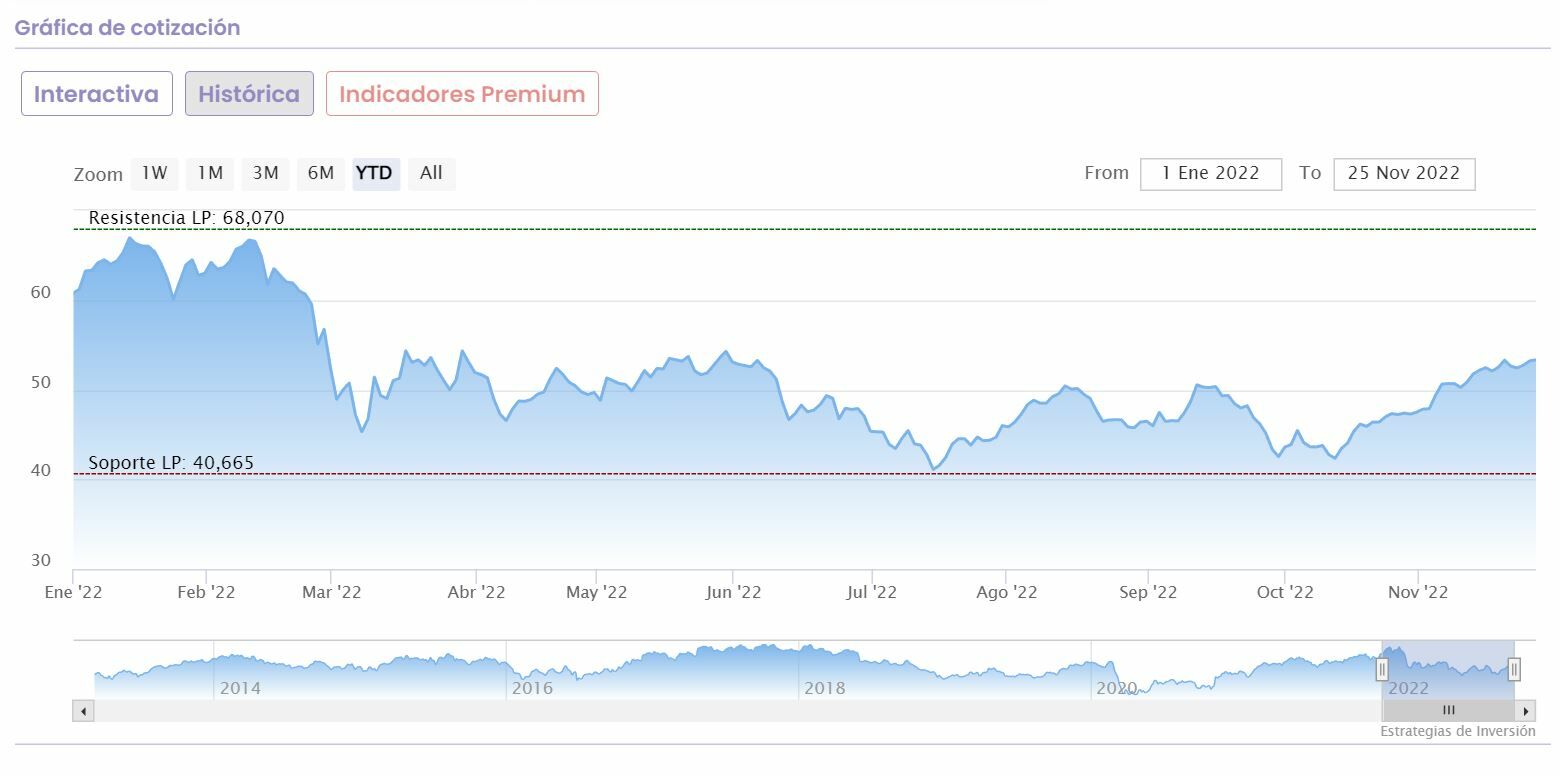
Task: Click the To date field
Action: 1403,173
